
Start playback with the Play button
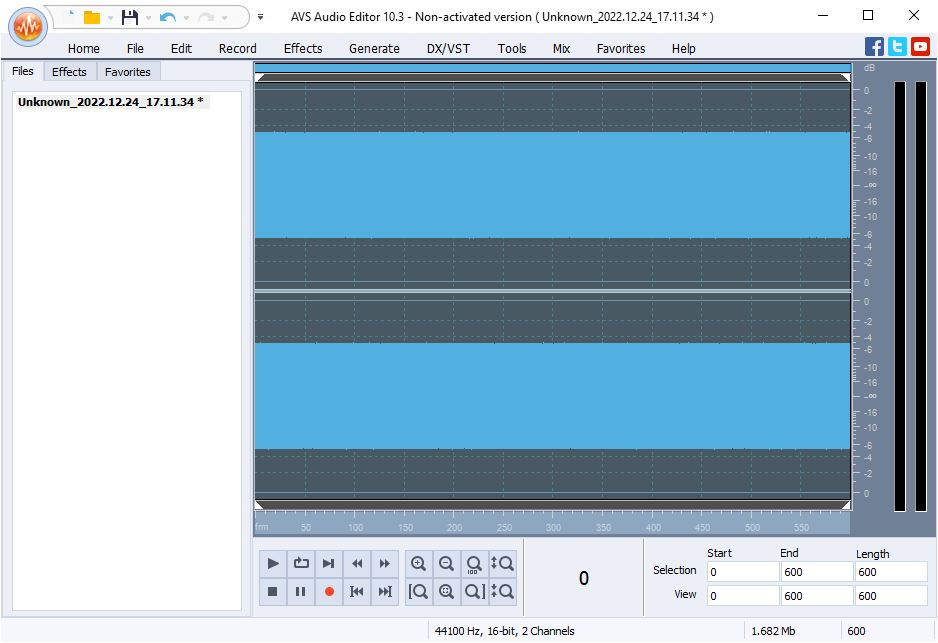coord(273,563)
